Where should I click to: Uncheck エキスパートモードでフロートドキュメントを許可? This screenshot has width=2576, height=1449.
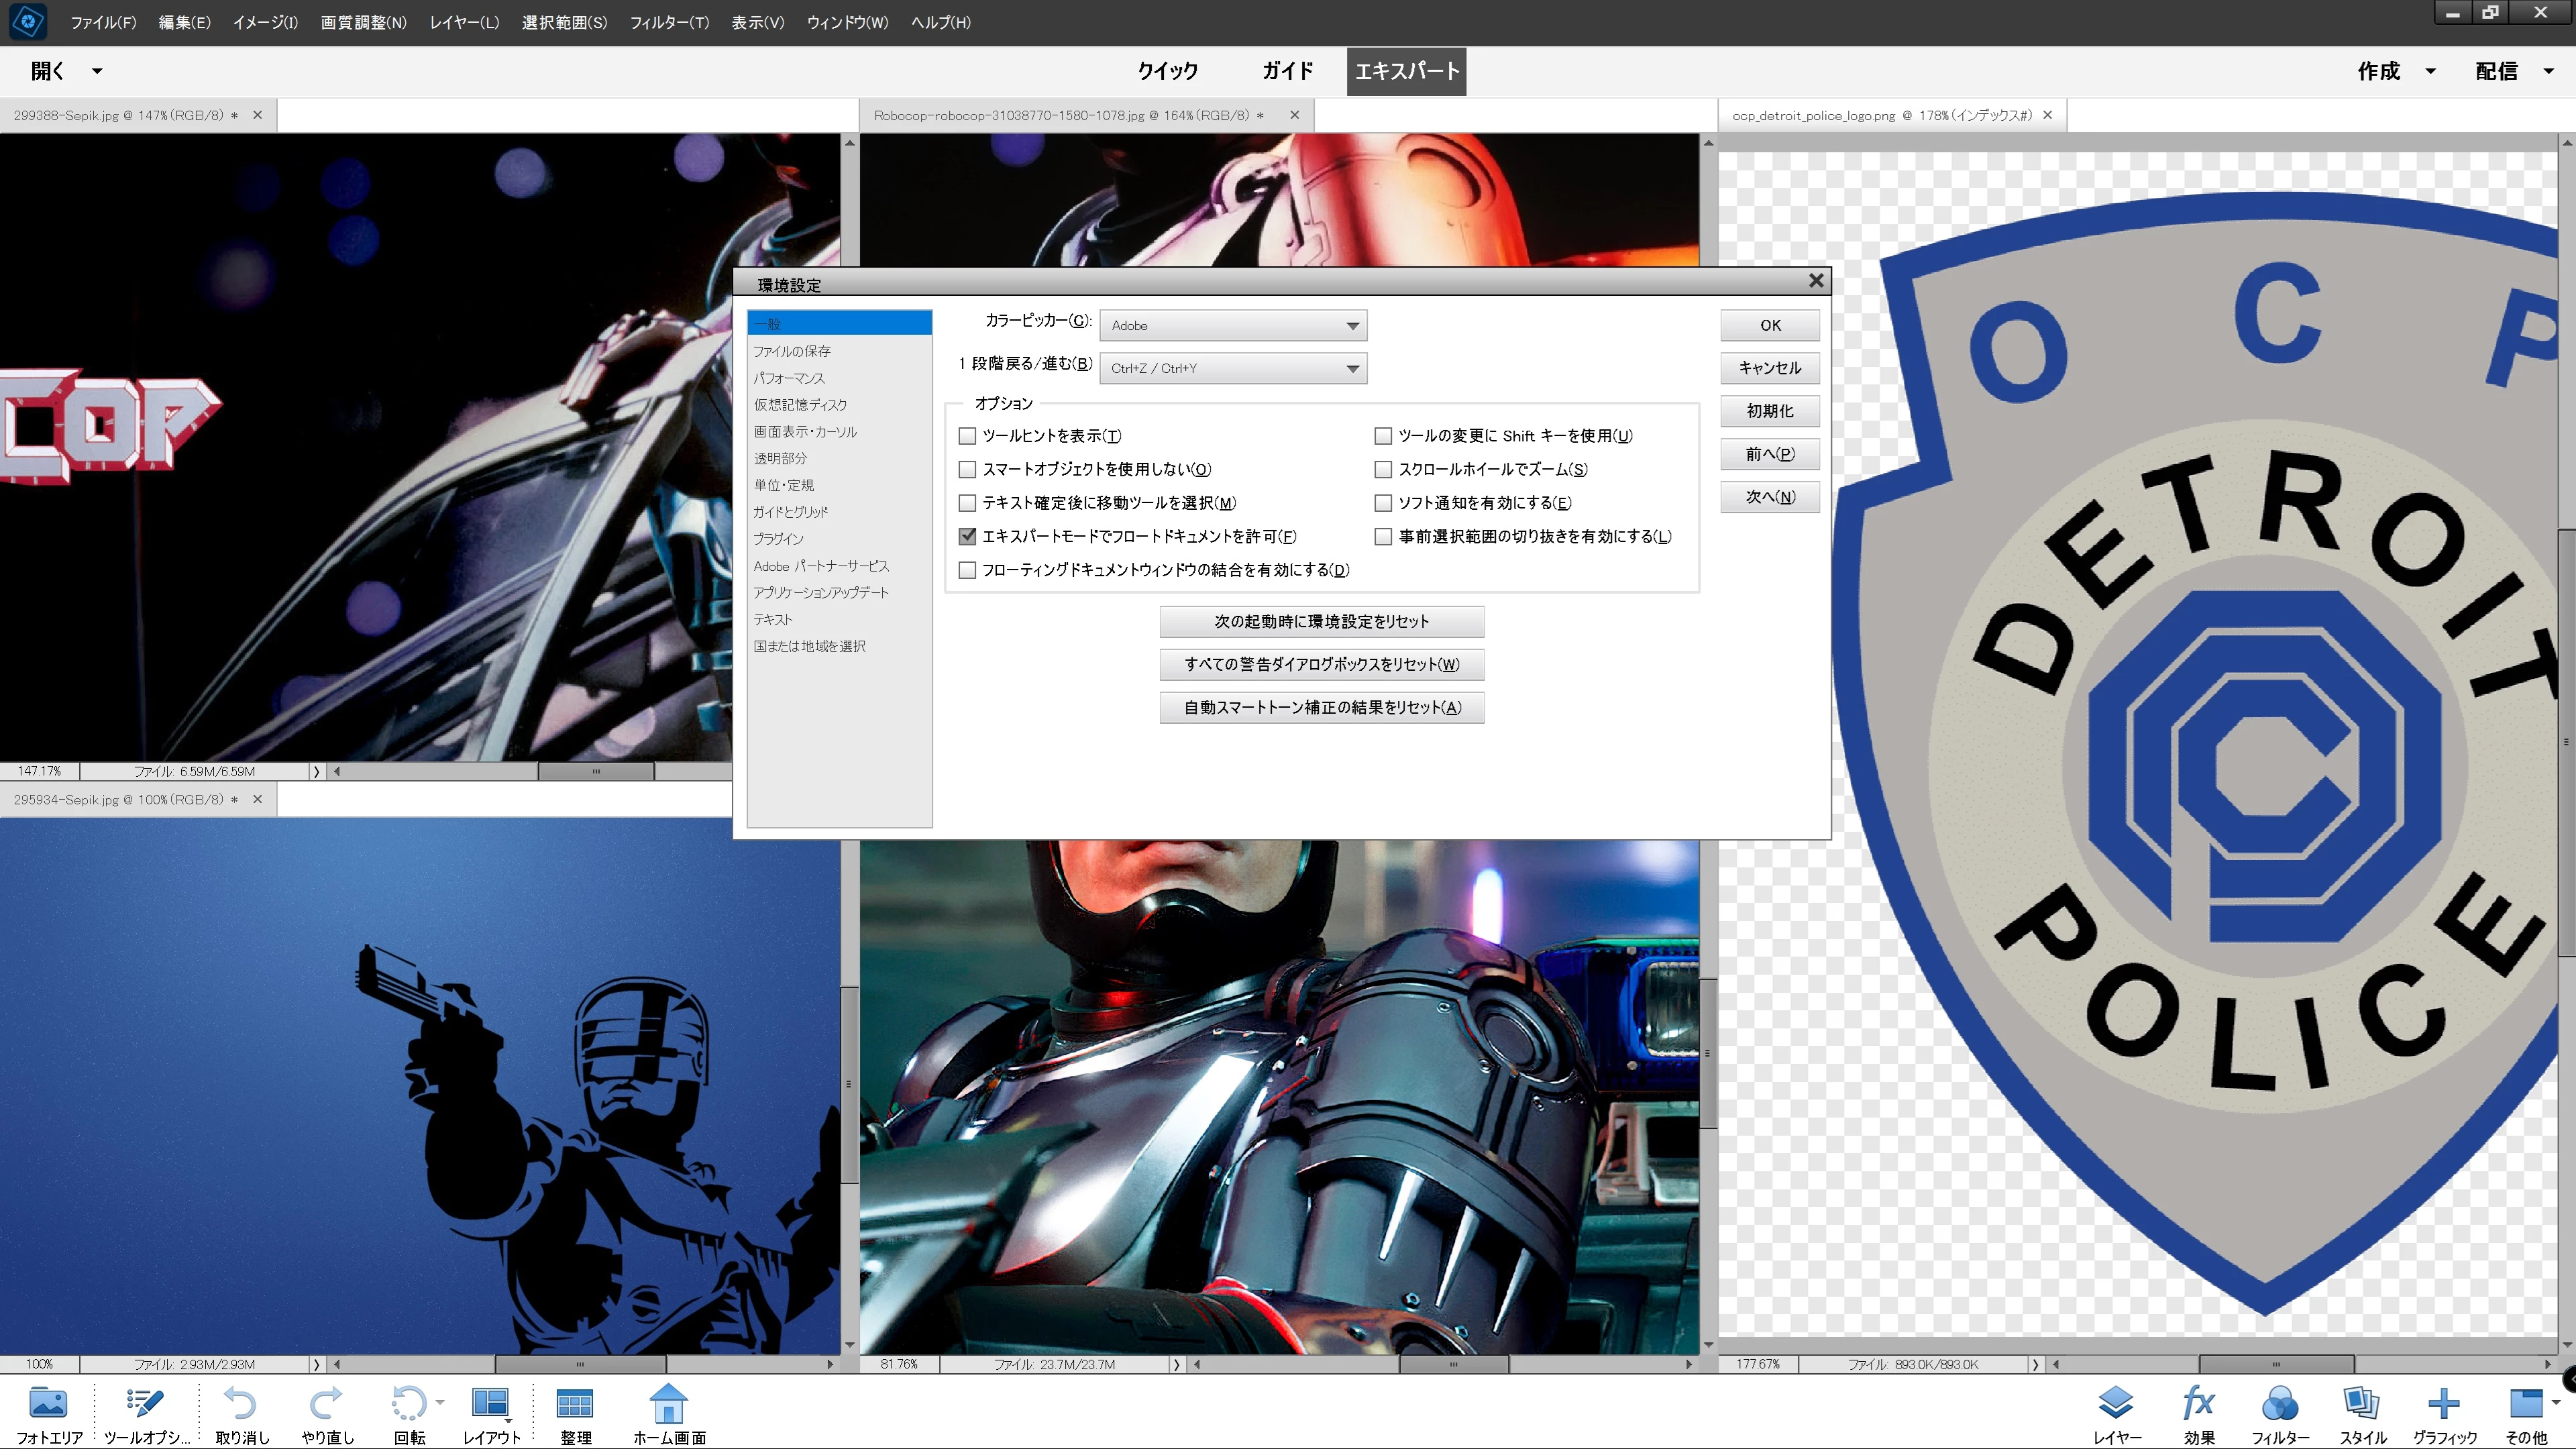[967, 536]
